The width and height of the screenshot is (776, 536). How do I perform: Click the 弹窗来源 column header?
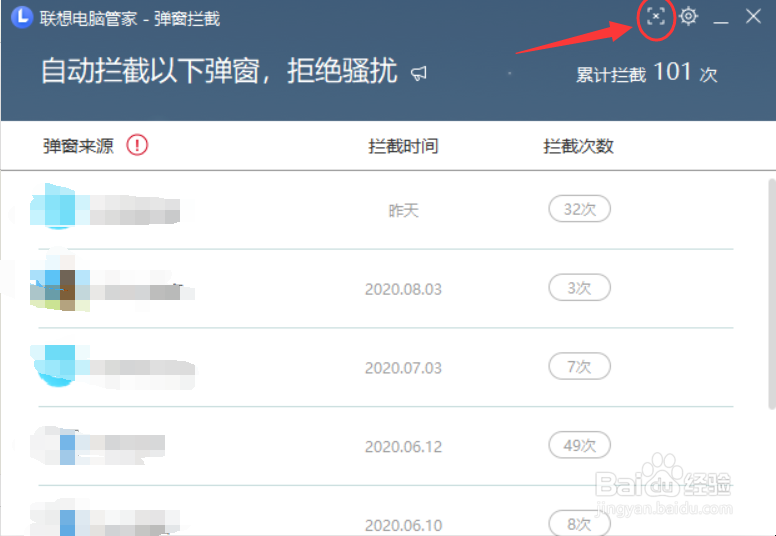tap(78, 146)
